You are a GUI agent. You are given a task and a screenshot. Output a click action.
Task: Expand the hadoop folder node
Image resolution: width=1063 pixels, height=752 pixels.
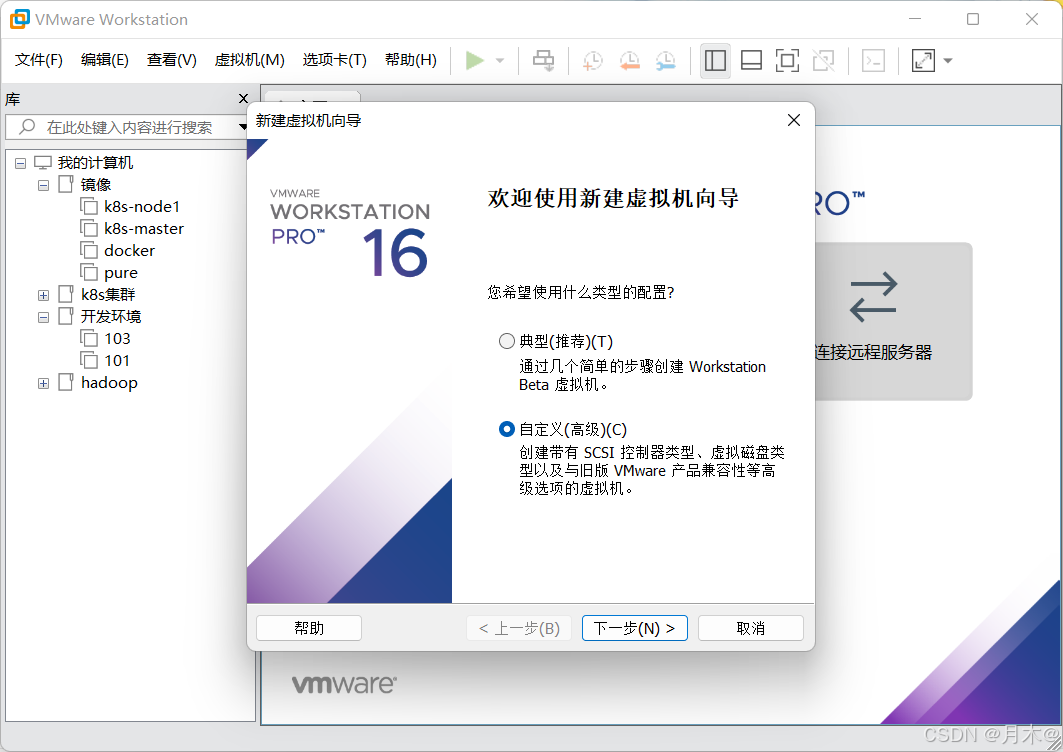point(43,383)
